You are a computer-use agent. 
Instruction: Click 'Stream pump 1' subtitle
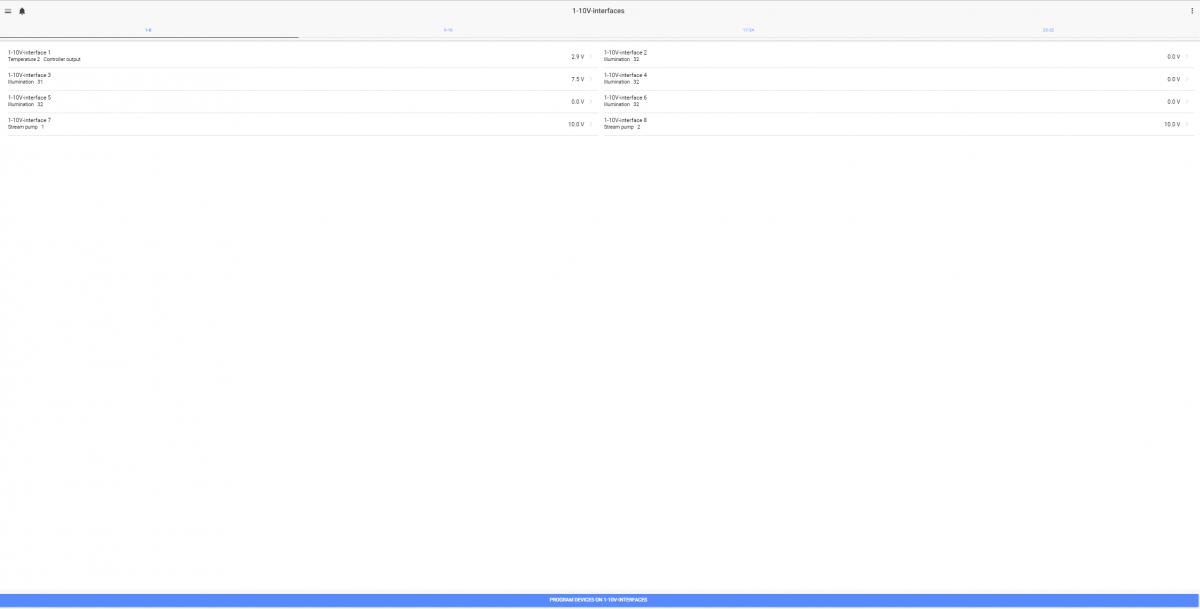click(26, 127)
